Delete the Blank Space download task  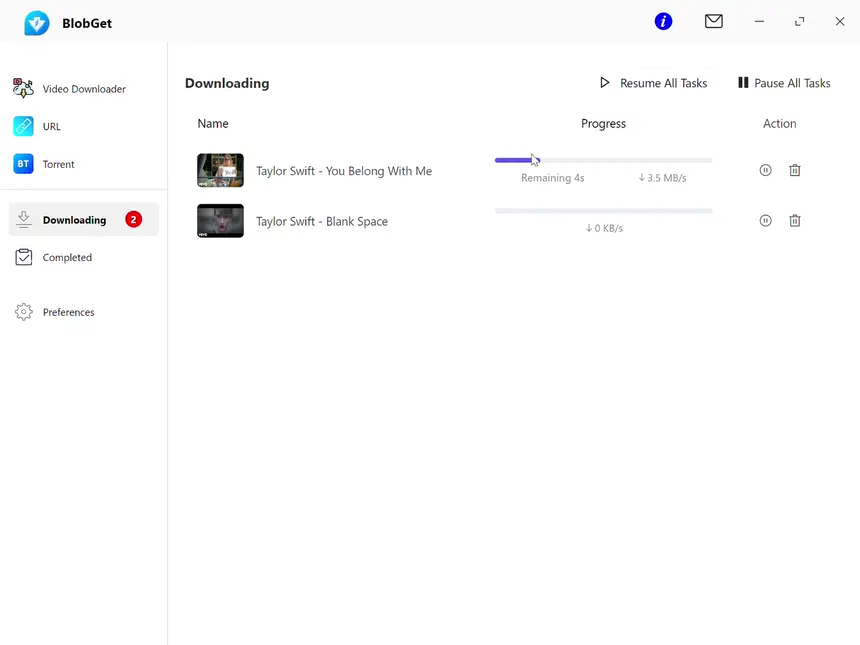tap(795, 220)
